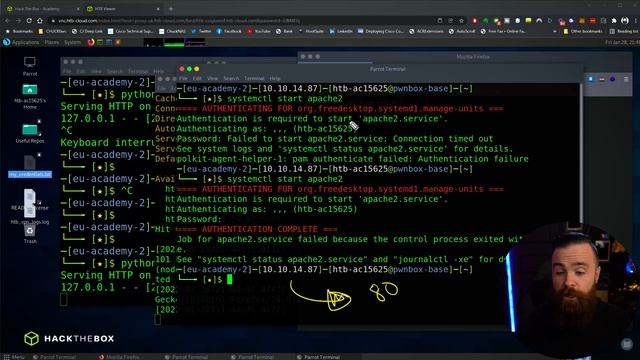The height and width of the screenshot is (360, 640).
Task: Open the extensions puzzle-piece menu
Action: (x=614, y=20)
